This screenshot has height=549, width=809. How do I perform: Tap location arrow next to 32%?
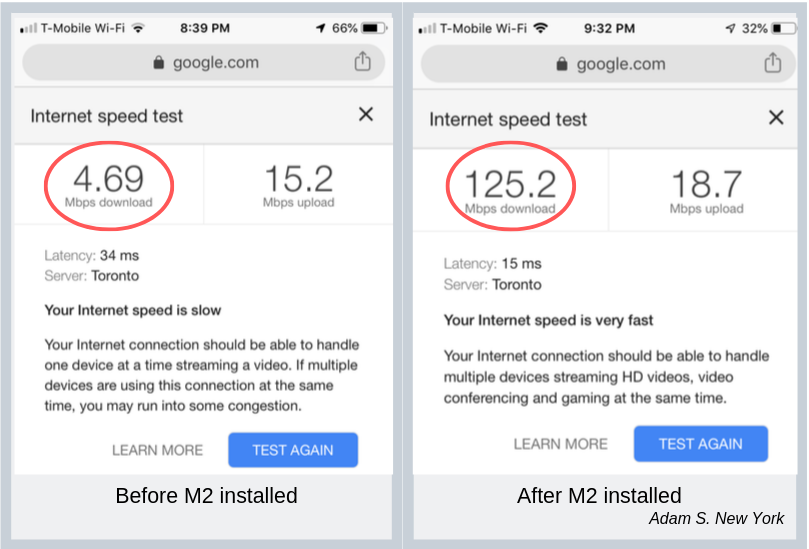[x=730, y=28]
